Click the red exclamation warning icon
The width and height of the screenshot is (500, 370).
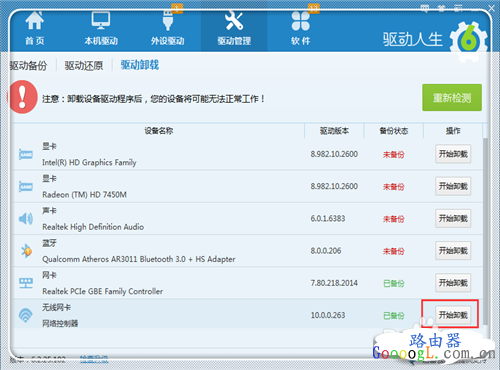tap(23, 97)
